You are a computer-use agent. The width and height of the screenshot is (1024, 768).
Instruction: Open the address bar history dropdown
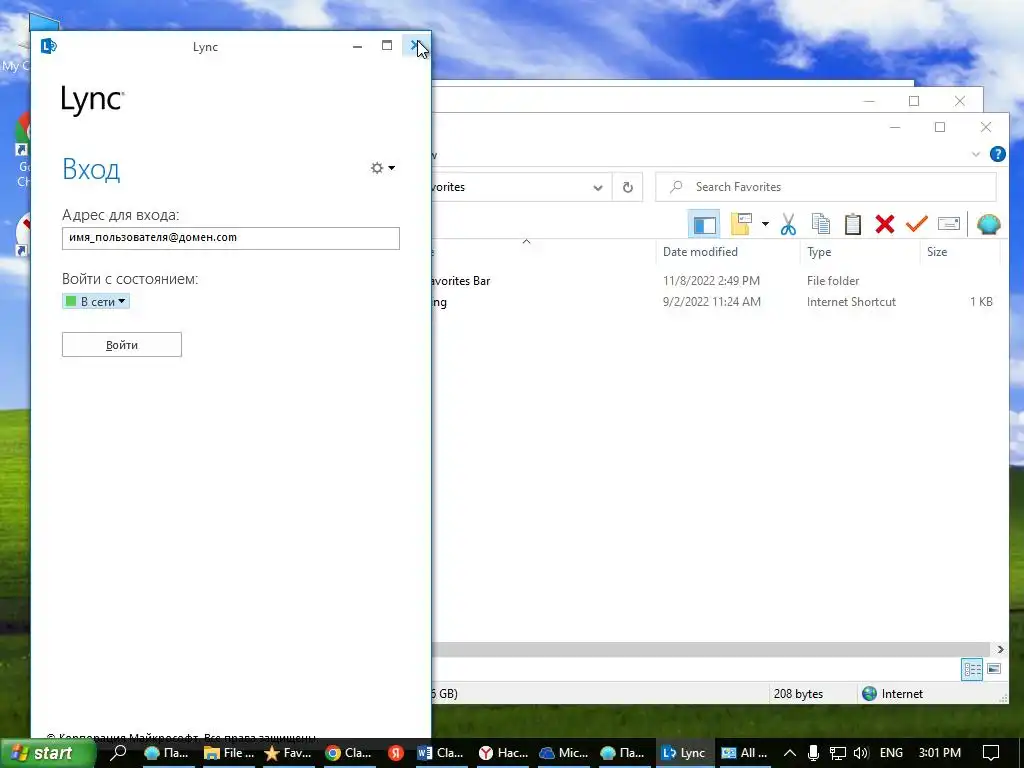[x=598, y=187]
